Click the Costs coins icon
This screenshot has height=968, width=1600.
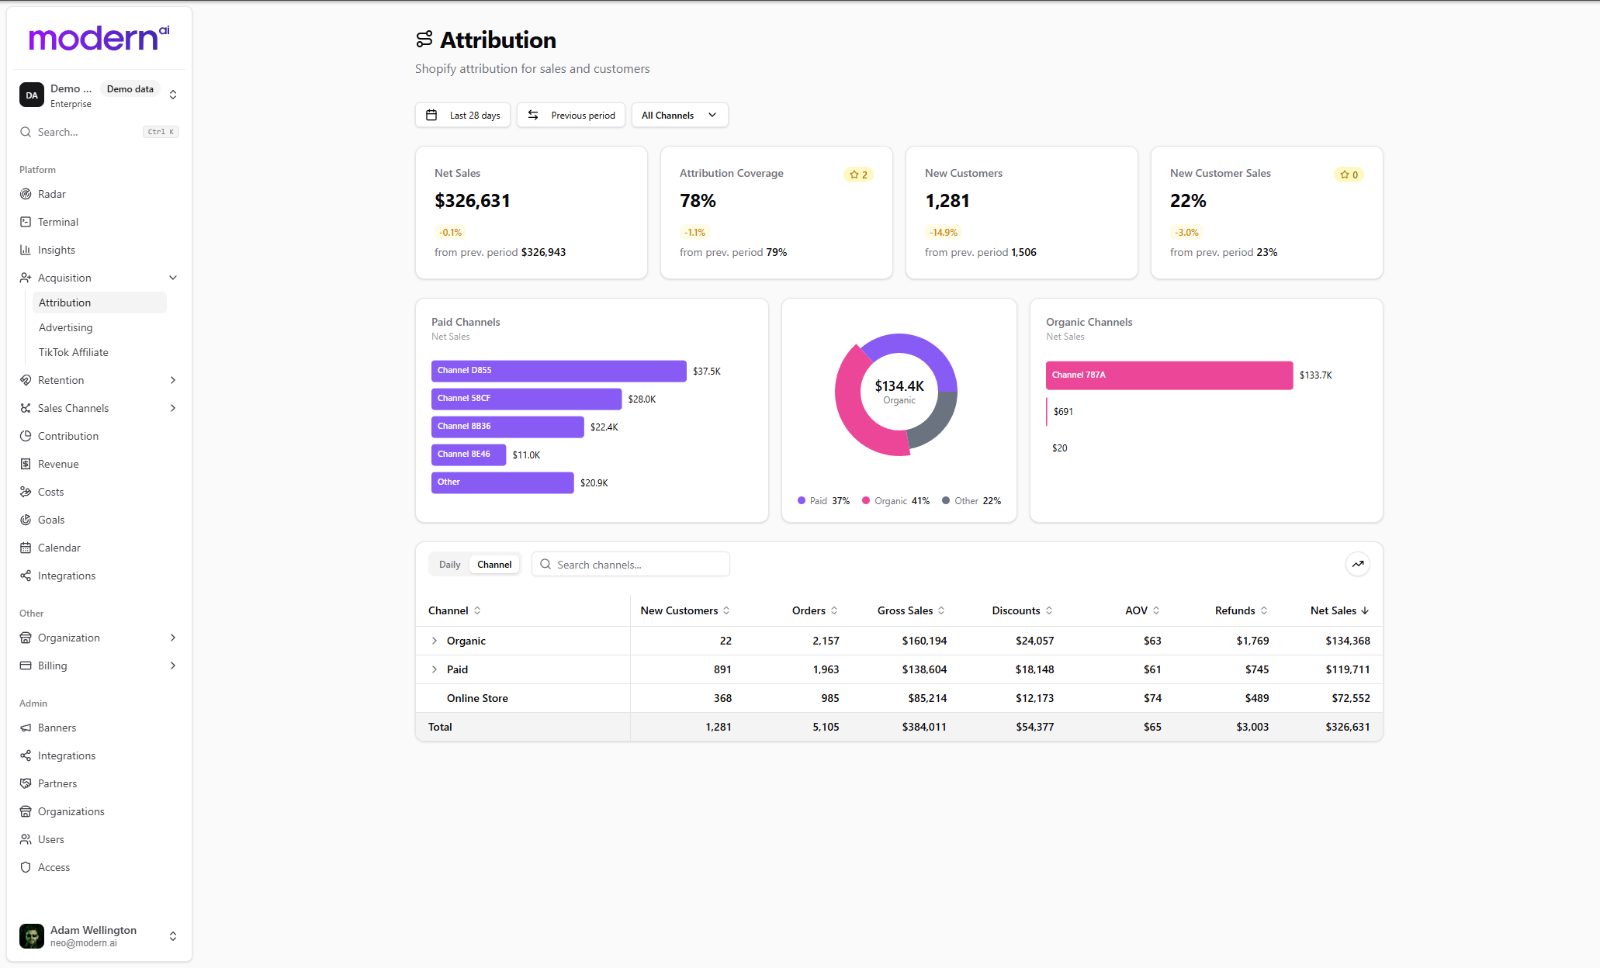[x=25, y=492]
